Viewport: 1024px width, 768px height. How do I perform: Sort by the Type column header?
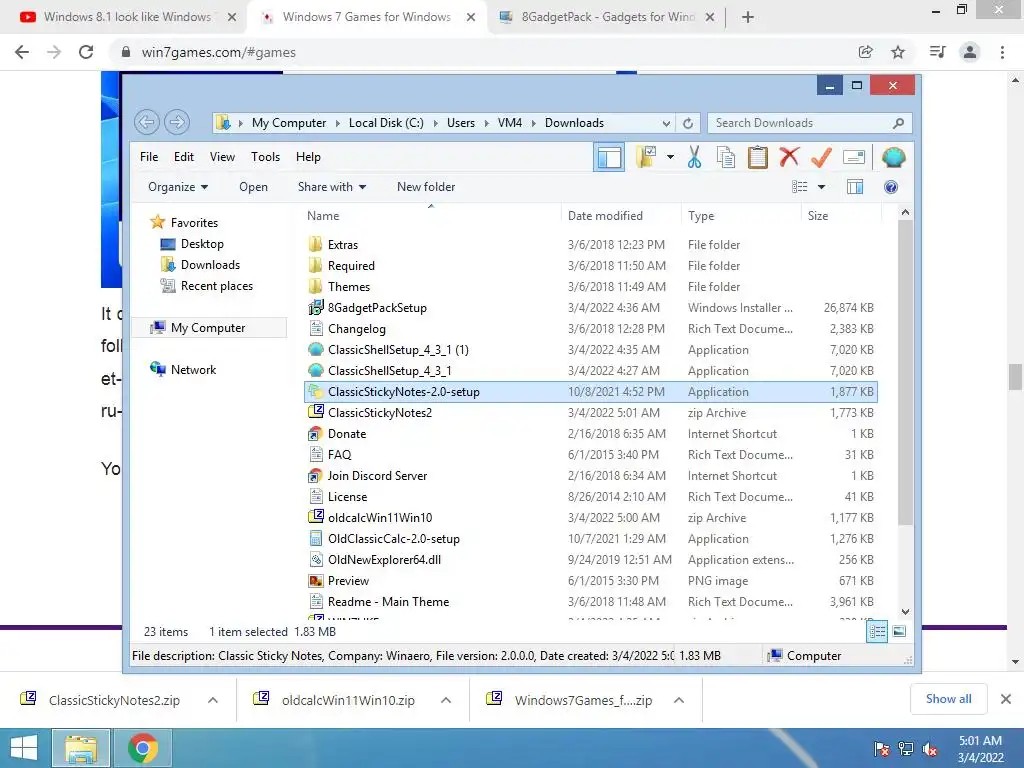[741, 216]
